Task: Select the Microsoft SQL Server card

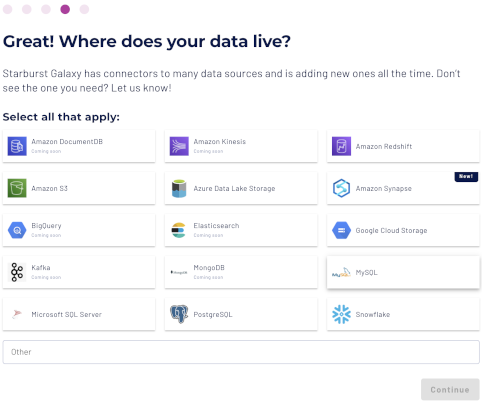Action: (79, 314)
